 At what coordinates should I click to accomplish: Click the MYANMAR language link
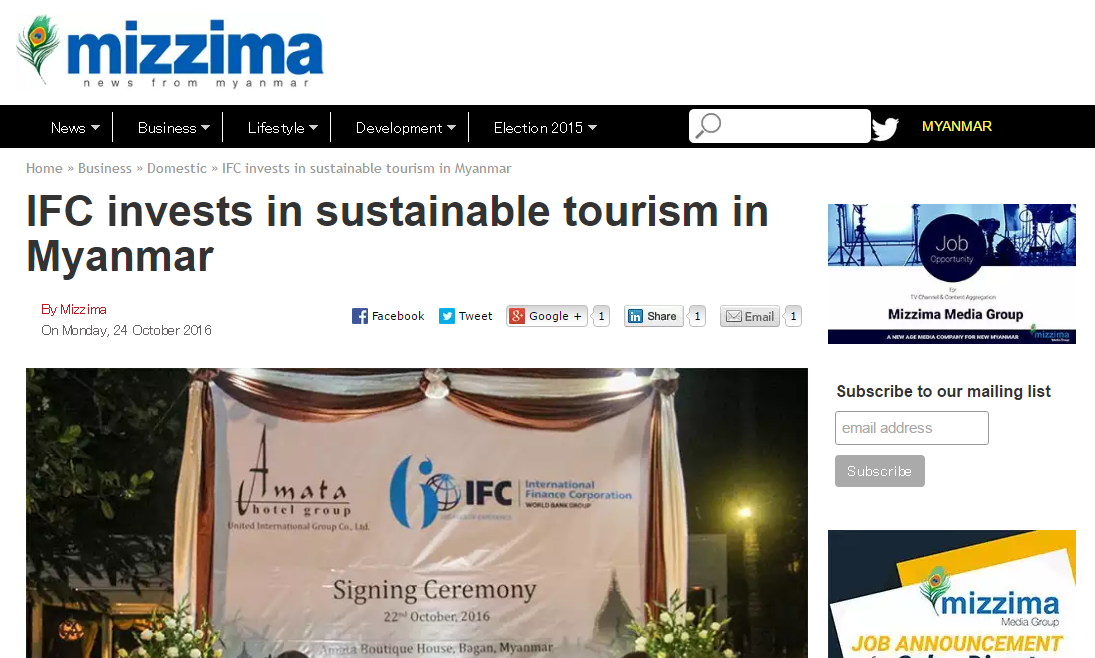tap(957, 126)
